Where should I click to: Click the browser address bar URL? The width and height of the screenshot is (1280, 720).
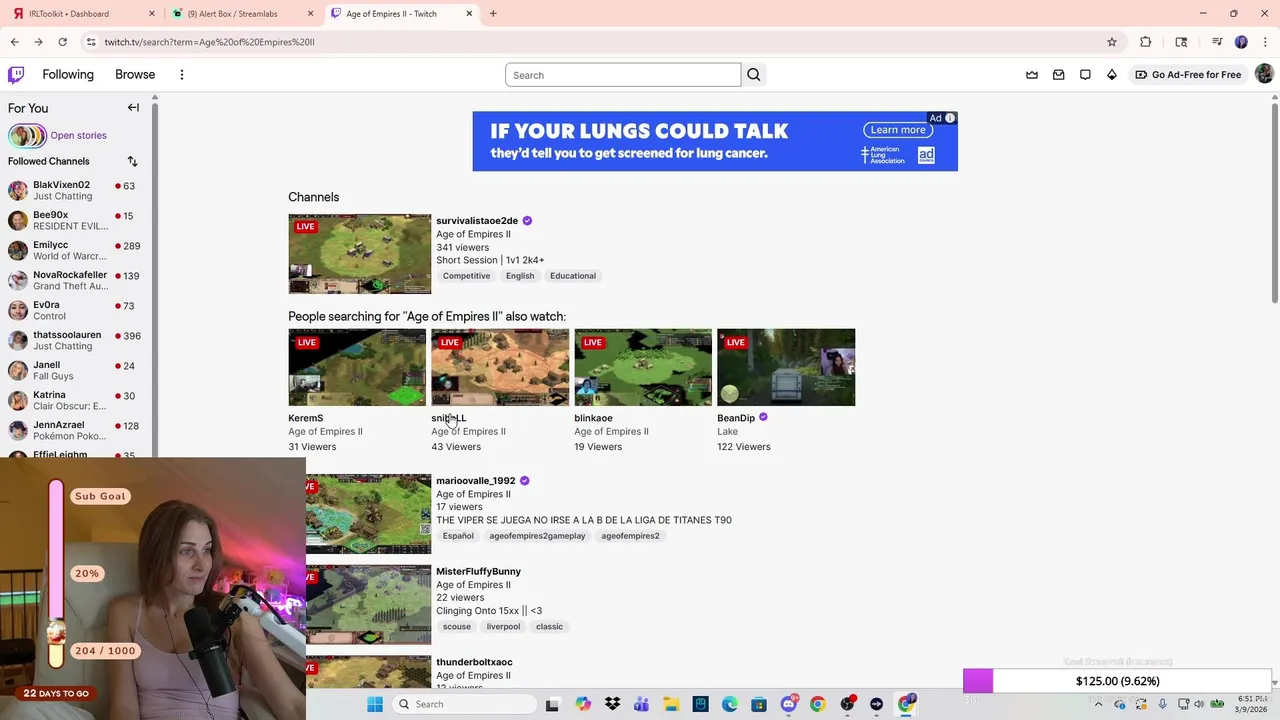209,42
